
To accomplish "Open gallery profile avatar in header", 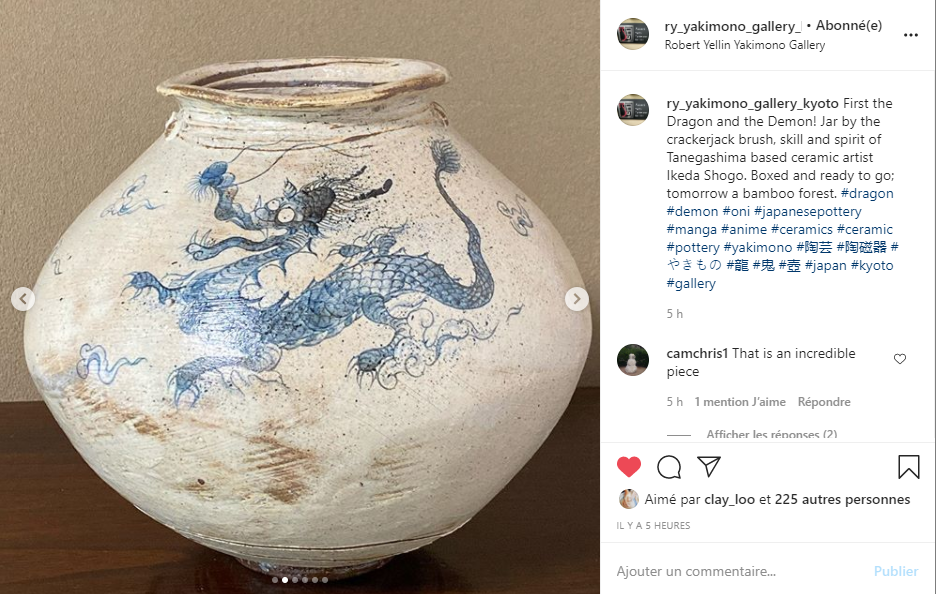I will point(633,34).
